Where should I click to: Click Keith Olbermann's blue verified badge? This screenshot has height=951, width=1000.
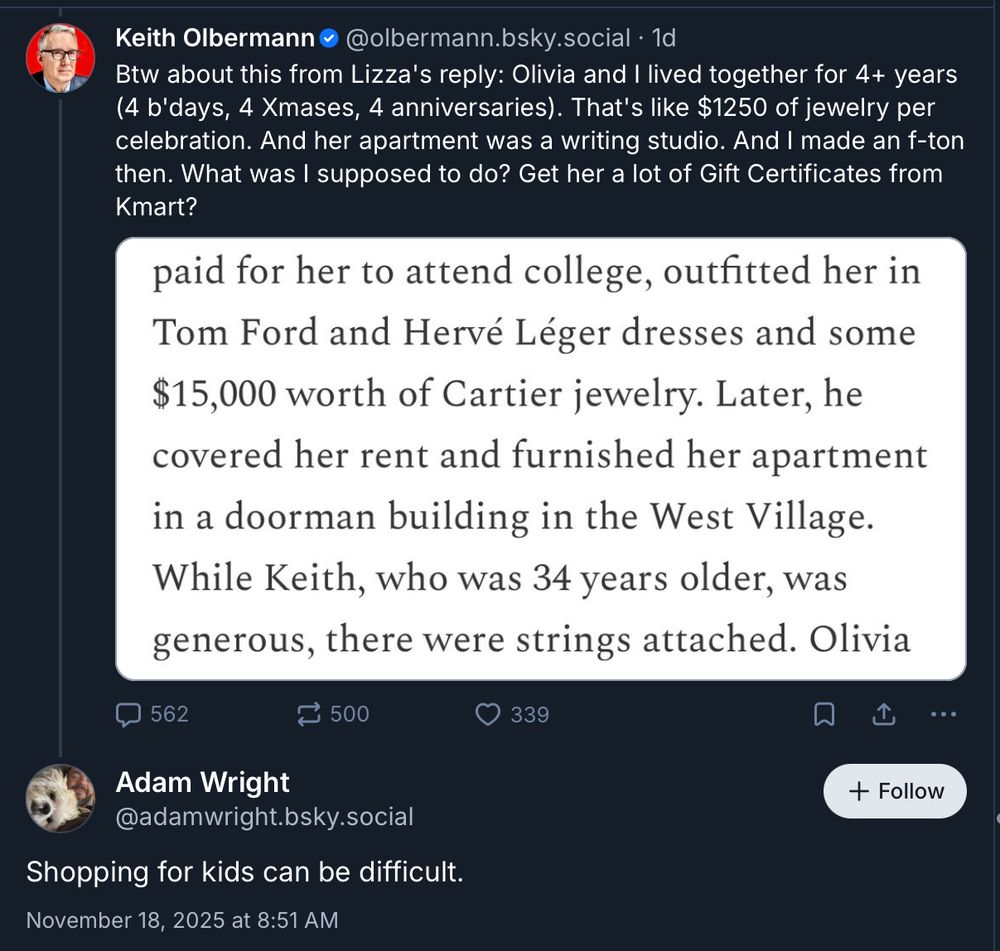click(329, 39)
